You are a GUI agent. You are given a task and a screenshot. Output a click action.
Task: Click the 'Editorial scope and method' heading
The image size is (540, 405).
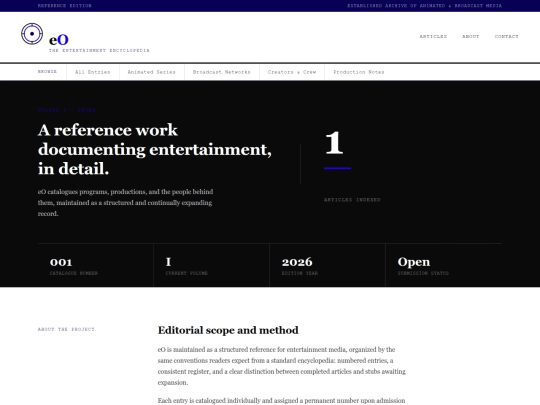point(228,330)
